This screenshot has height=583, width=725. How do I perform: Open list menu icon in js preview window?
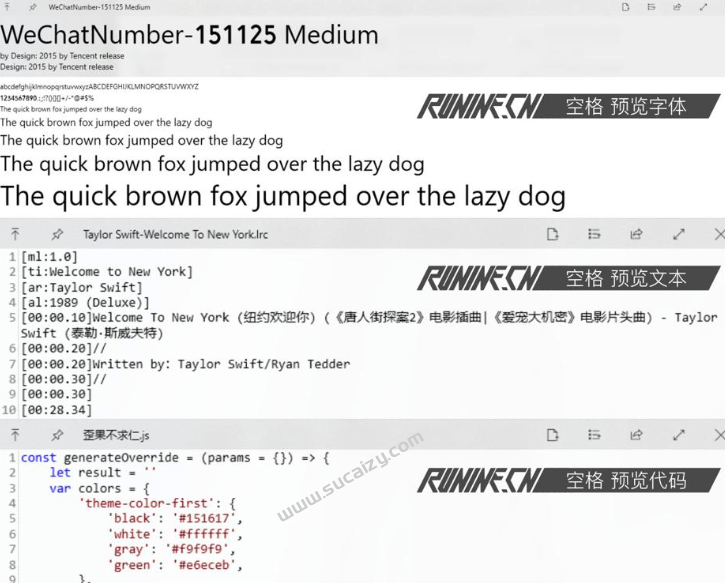pyautogui.click(x=594, y=435)
